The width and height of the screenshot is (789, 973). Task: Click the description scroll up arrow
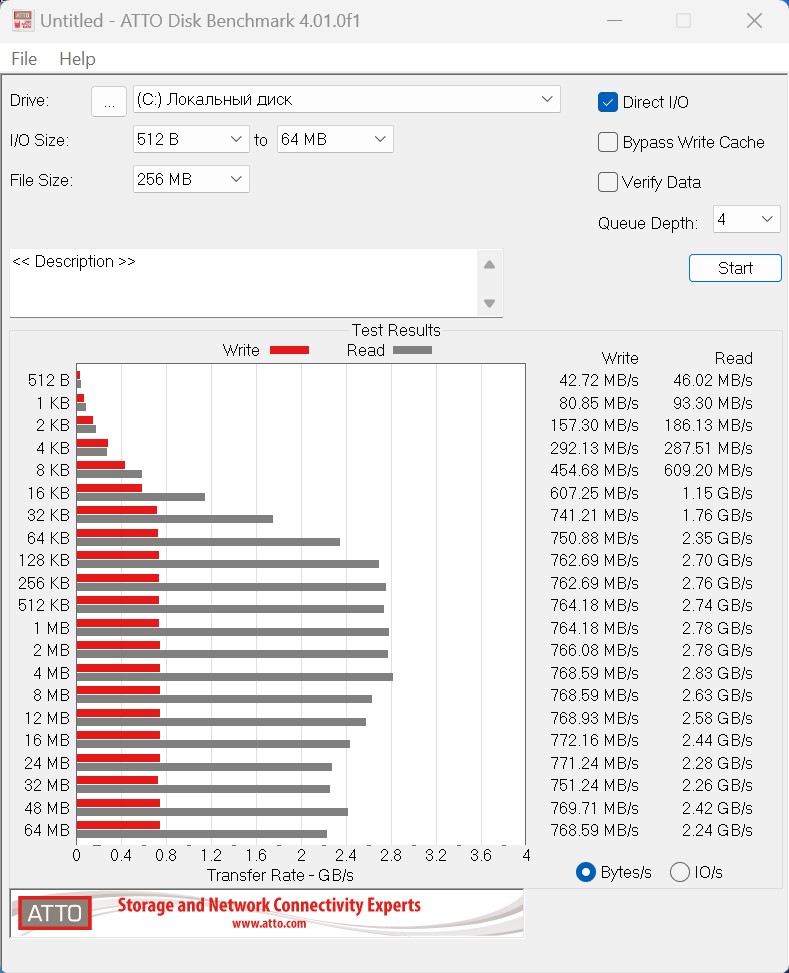click(489, 265)
